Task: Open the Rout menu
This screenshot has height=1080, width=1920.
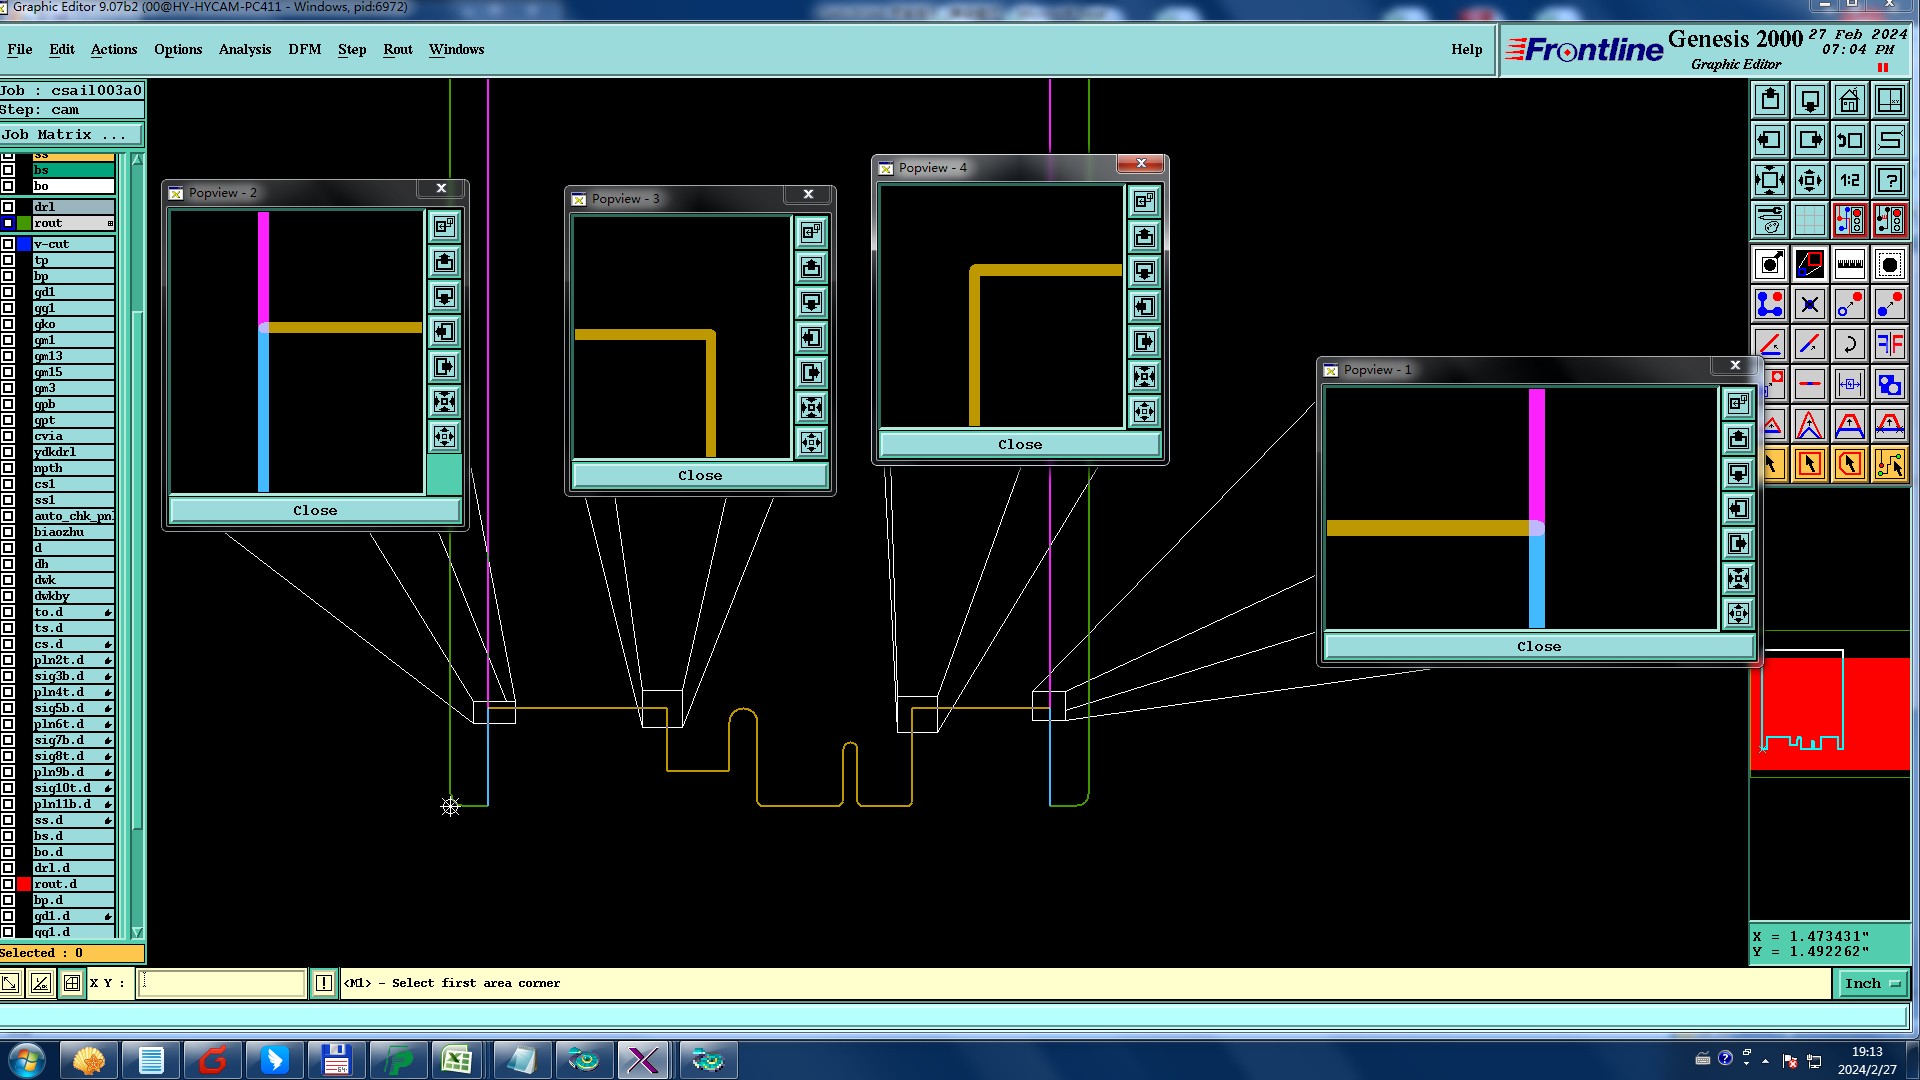Action: click(x=398, y=49)
